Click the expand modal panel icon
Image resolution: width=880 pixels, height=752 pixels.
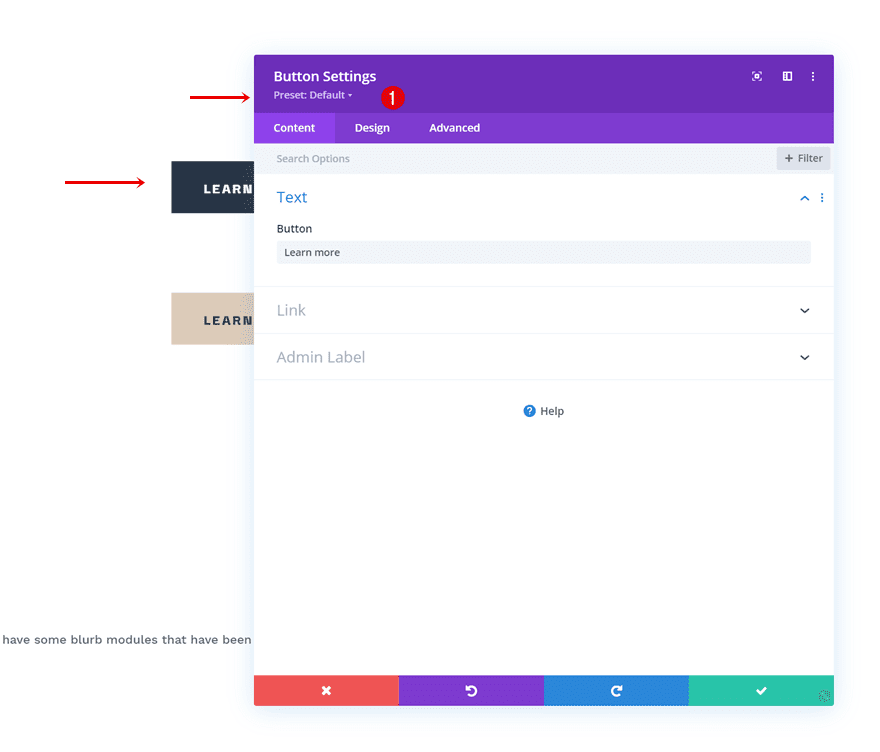click(x=786, y=76)
